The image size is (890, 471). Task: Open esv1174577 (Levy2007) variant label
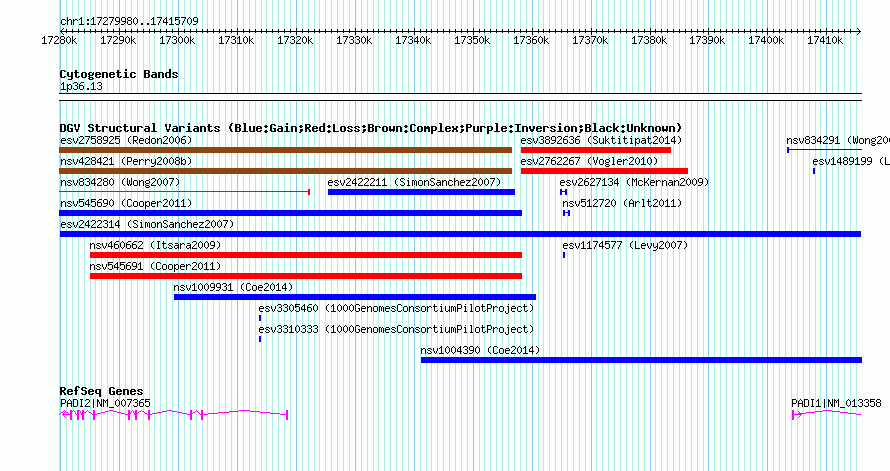tap(625, 245)
